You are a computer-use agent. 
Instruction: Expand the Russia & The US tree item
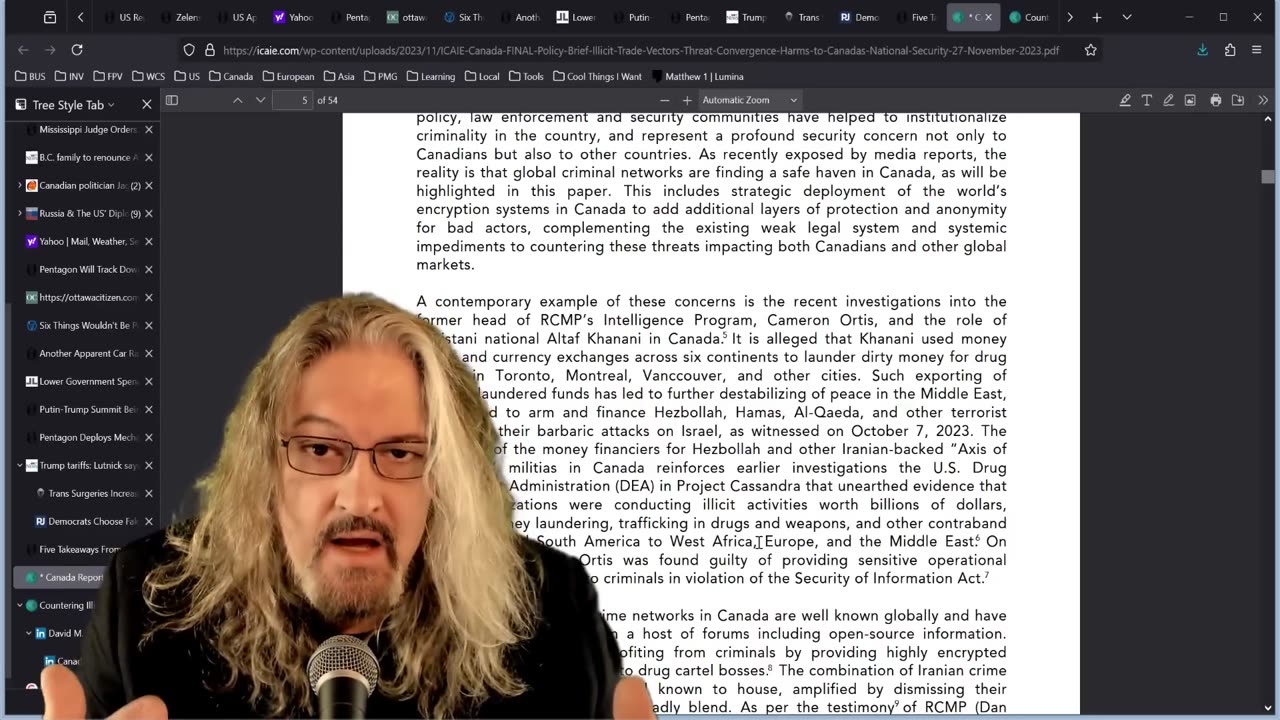(20, 213)
